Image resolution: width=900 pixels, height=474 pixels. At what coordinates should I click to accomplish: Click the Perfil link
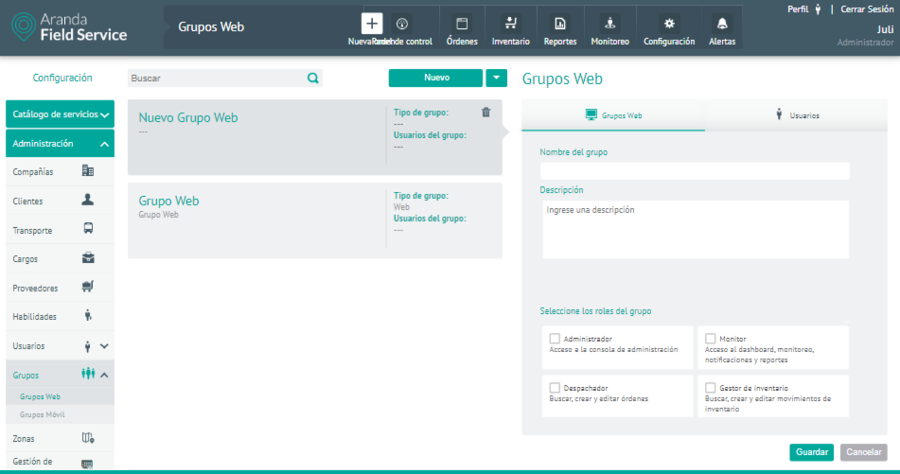(x=798, y=9)
